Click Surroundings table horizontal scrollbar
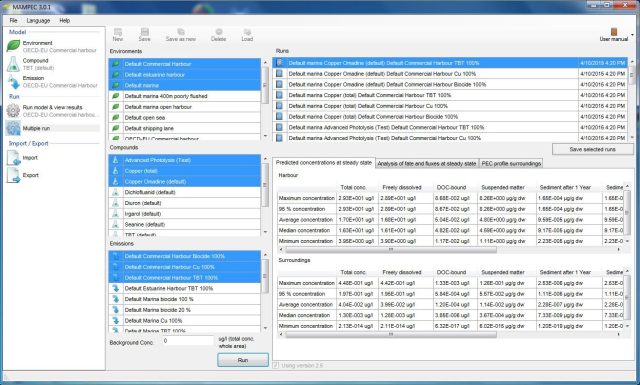Viewport: 640px width, 385px height. coord(391,334)
